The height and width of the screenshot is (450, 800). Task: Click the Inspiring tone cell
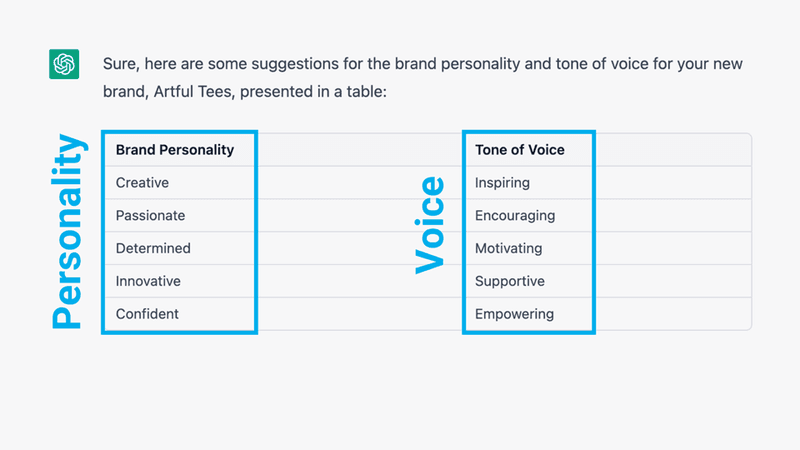(502, 183)
